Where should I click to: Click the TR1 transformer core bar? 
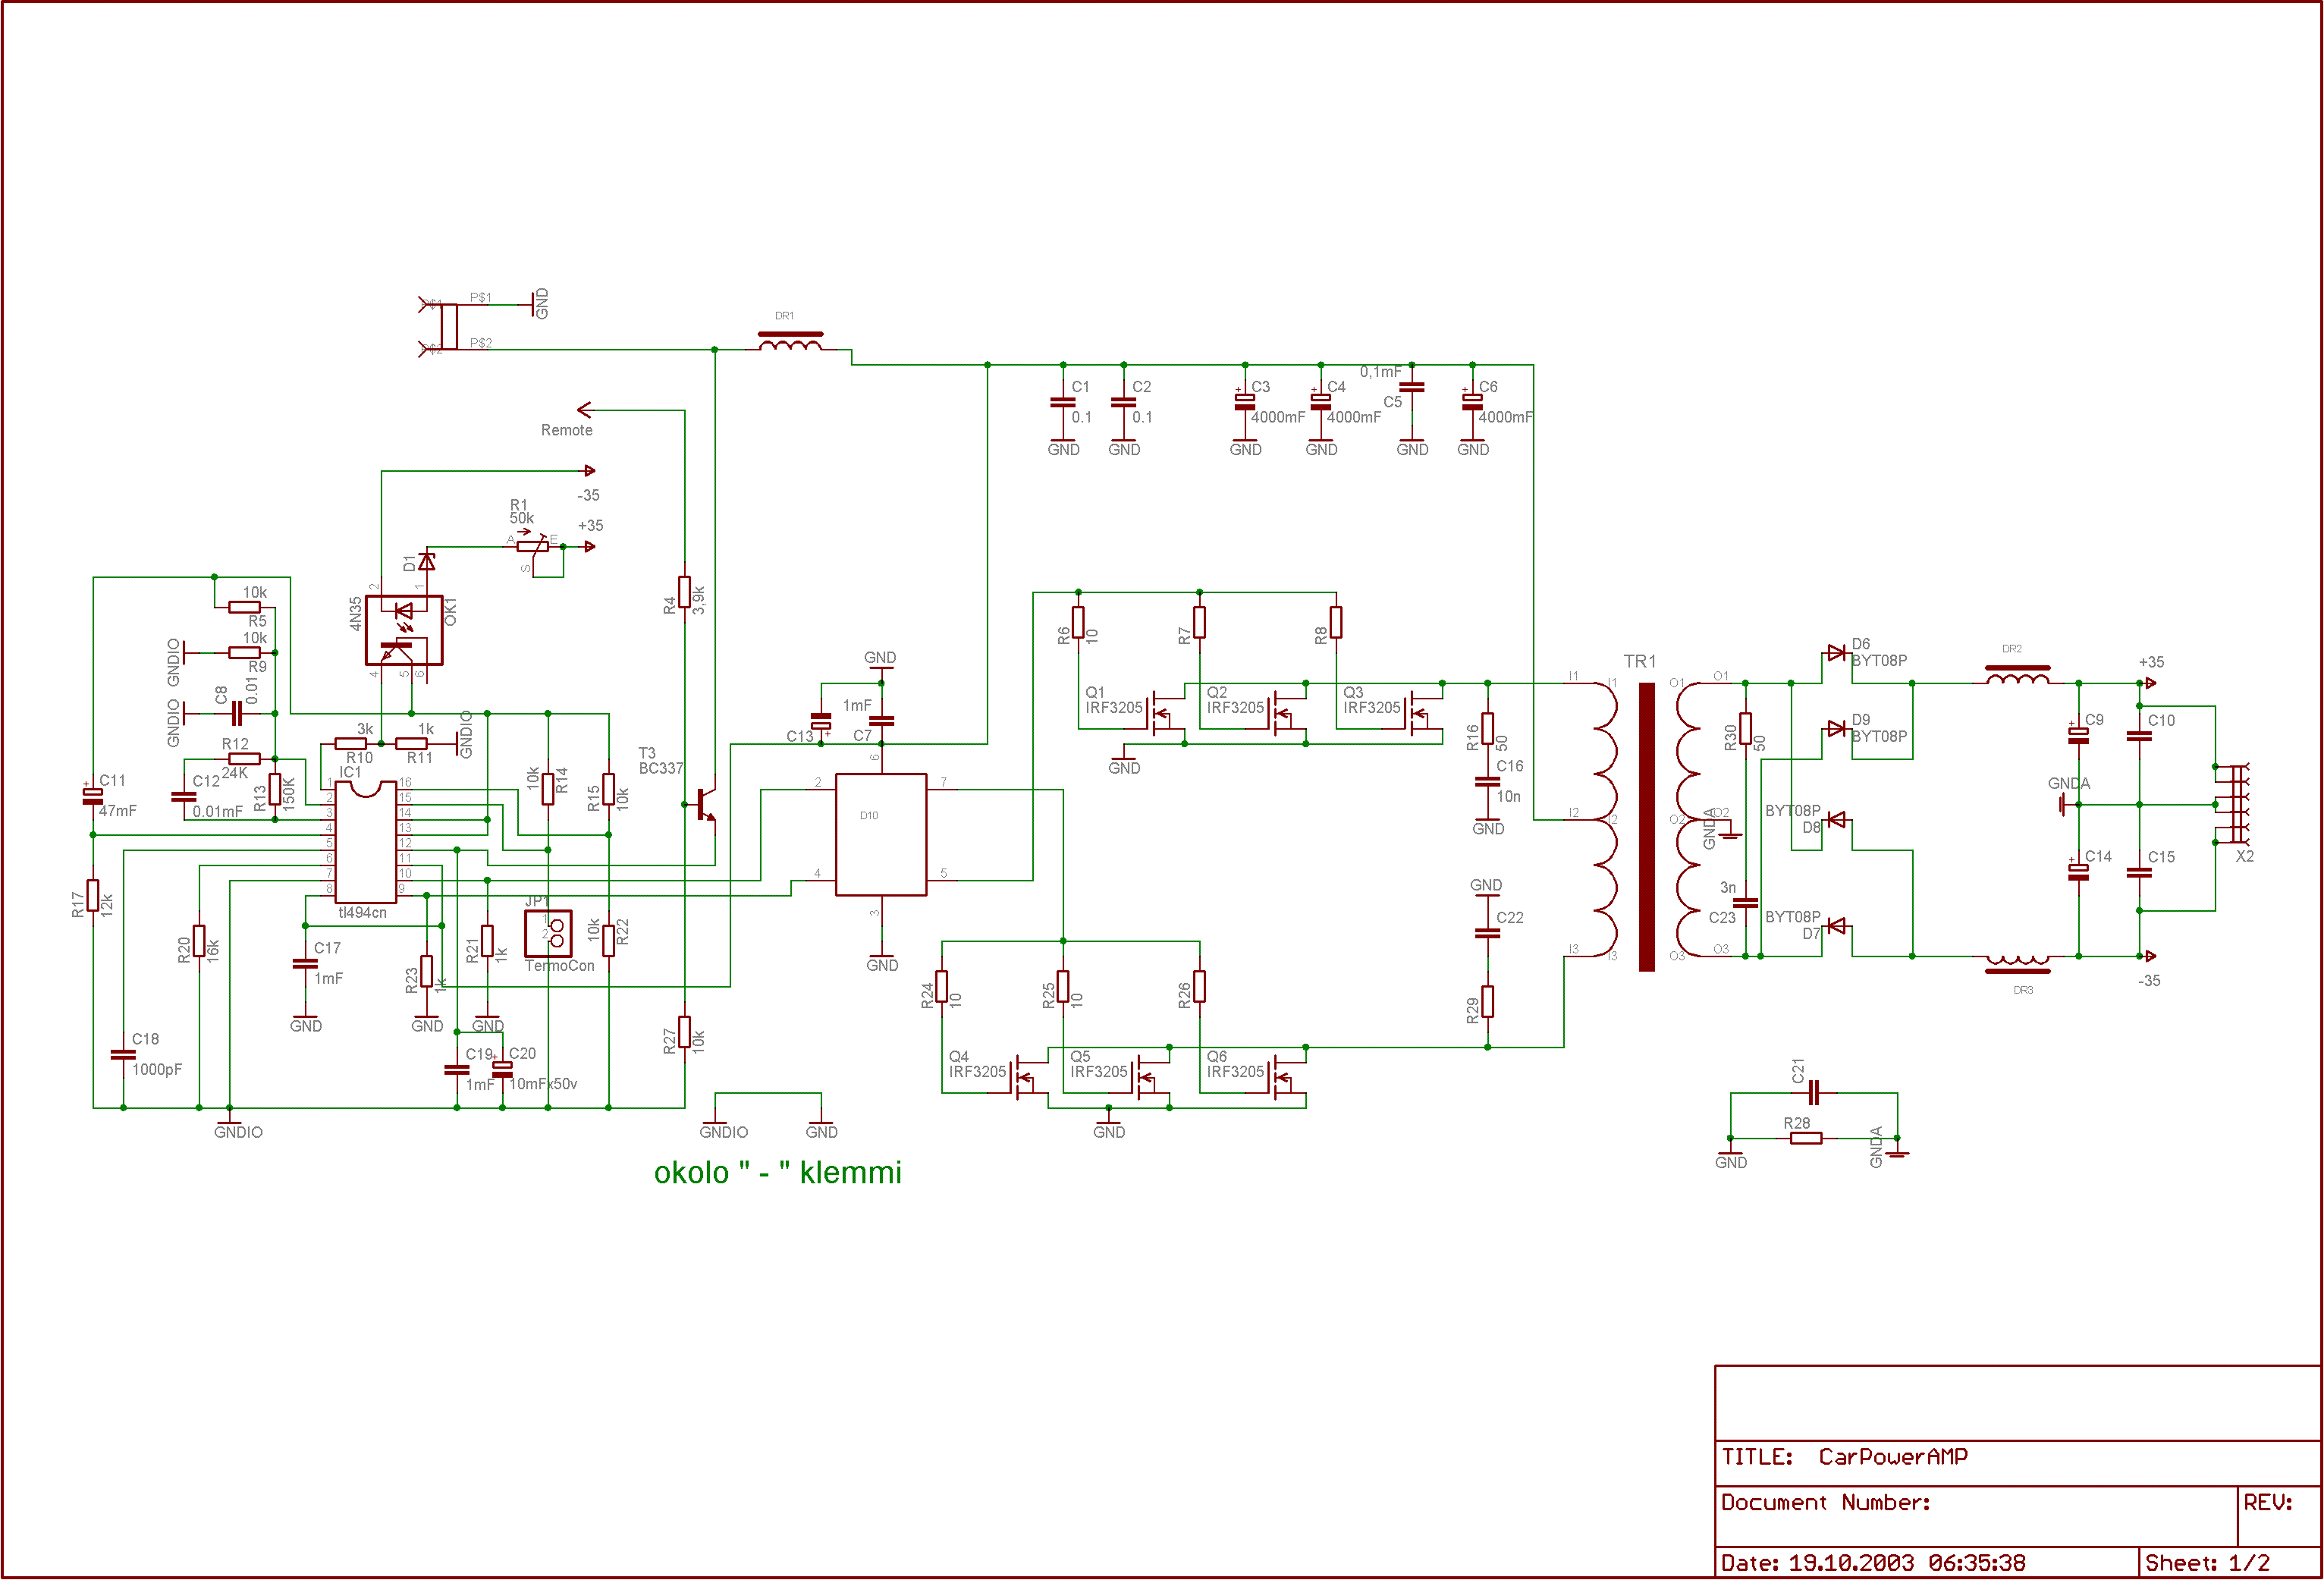tap(1646, 826)
